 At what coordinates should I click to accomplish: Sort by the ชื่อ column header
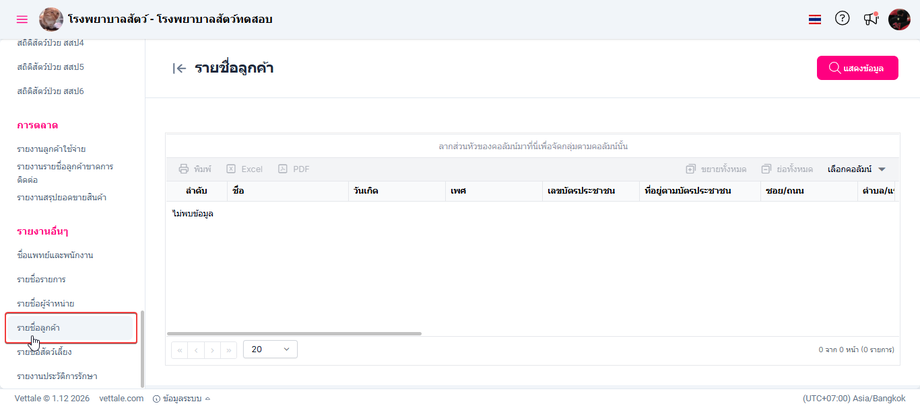(x=287, y=191)
